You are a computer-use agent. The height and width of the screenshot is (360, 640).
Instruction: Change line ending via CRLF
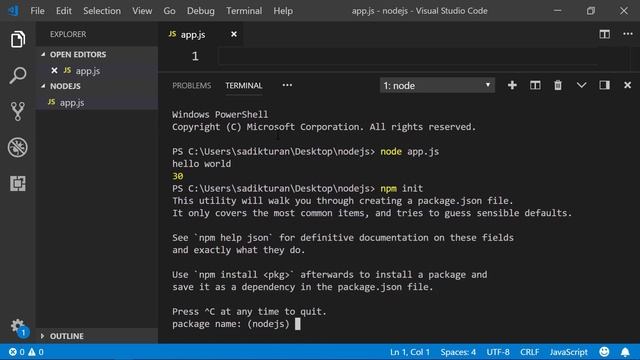[x=529, y=352]
